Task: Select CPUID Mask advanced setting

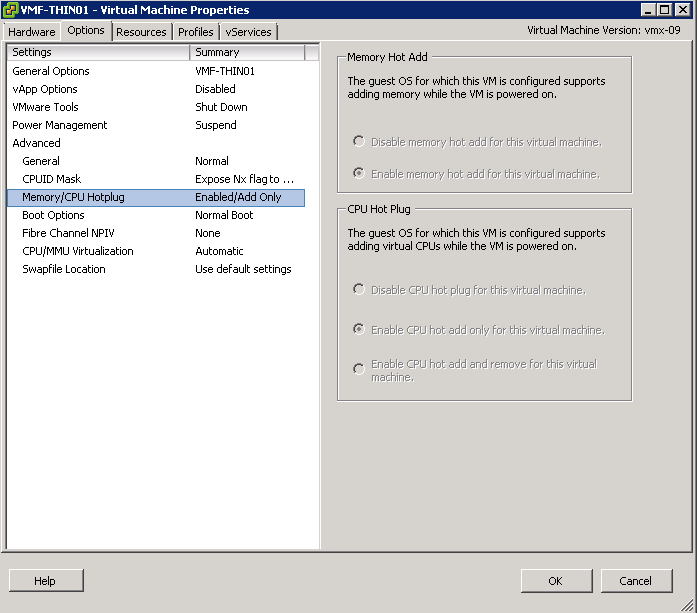Action: coord(51,179)
